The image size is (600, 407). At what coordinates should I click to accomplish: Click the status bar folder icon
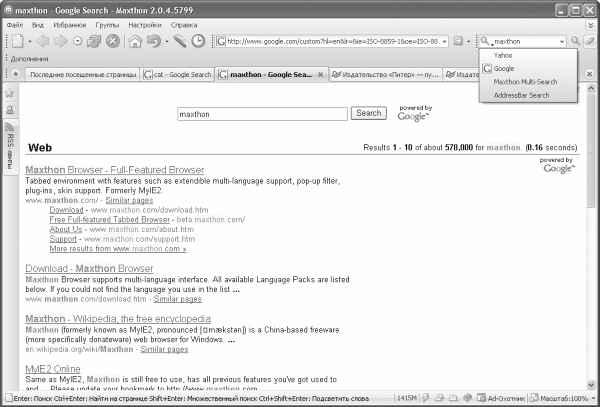(x=453, y=398)
